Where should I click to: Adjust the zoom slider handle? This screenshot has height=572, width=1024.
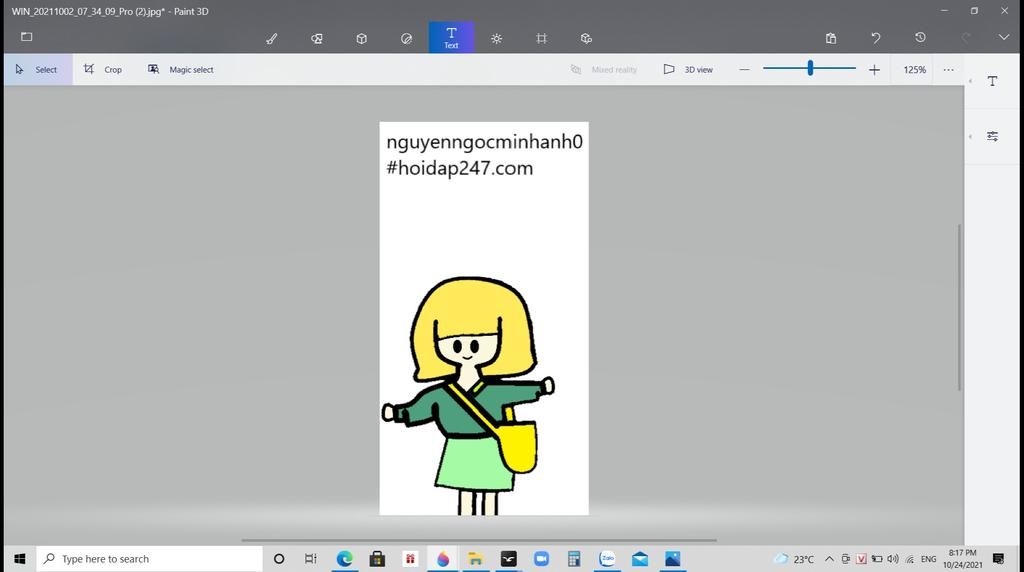(x=810, y=68)
